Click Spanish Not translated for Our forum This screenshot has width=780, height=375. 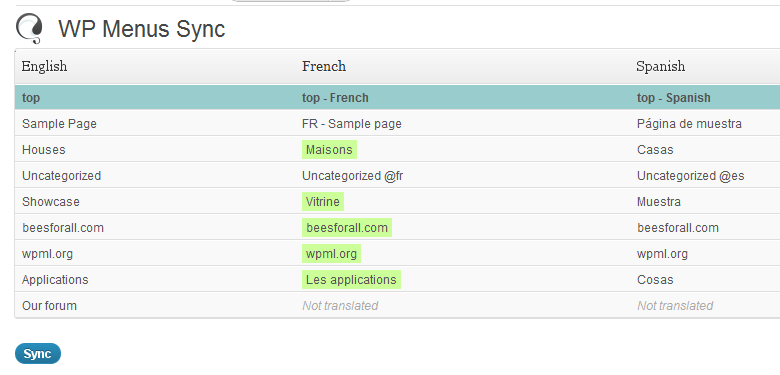[675, 305]
